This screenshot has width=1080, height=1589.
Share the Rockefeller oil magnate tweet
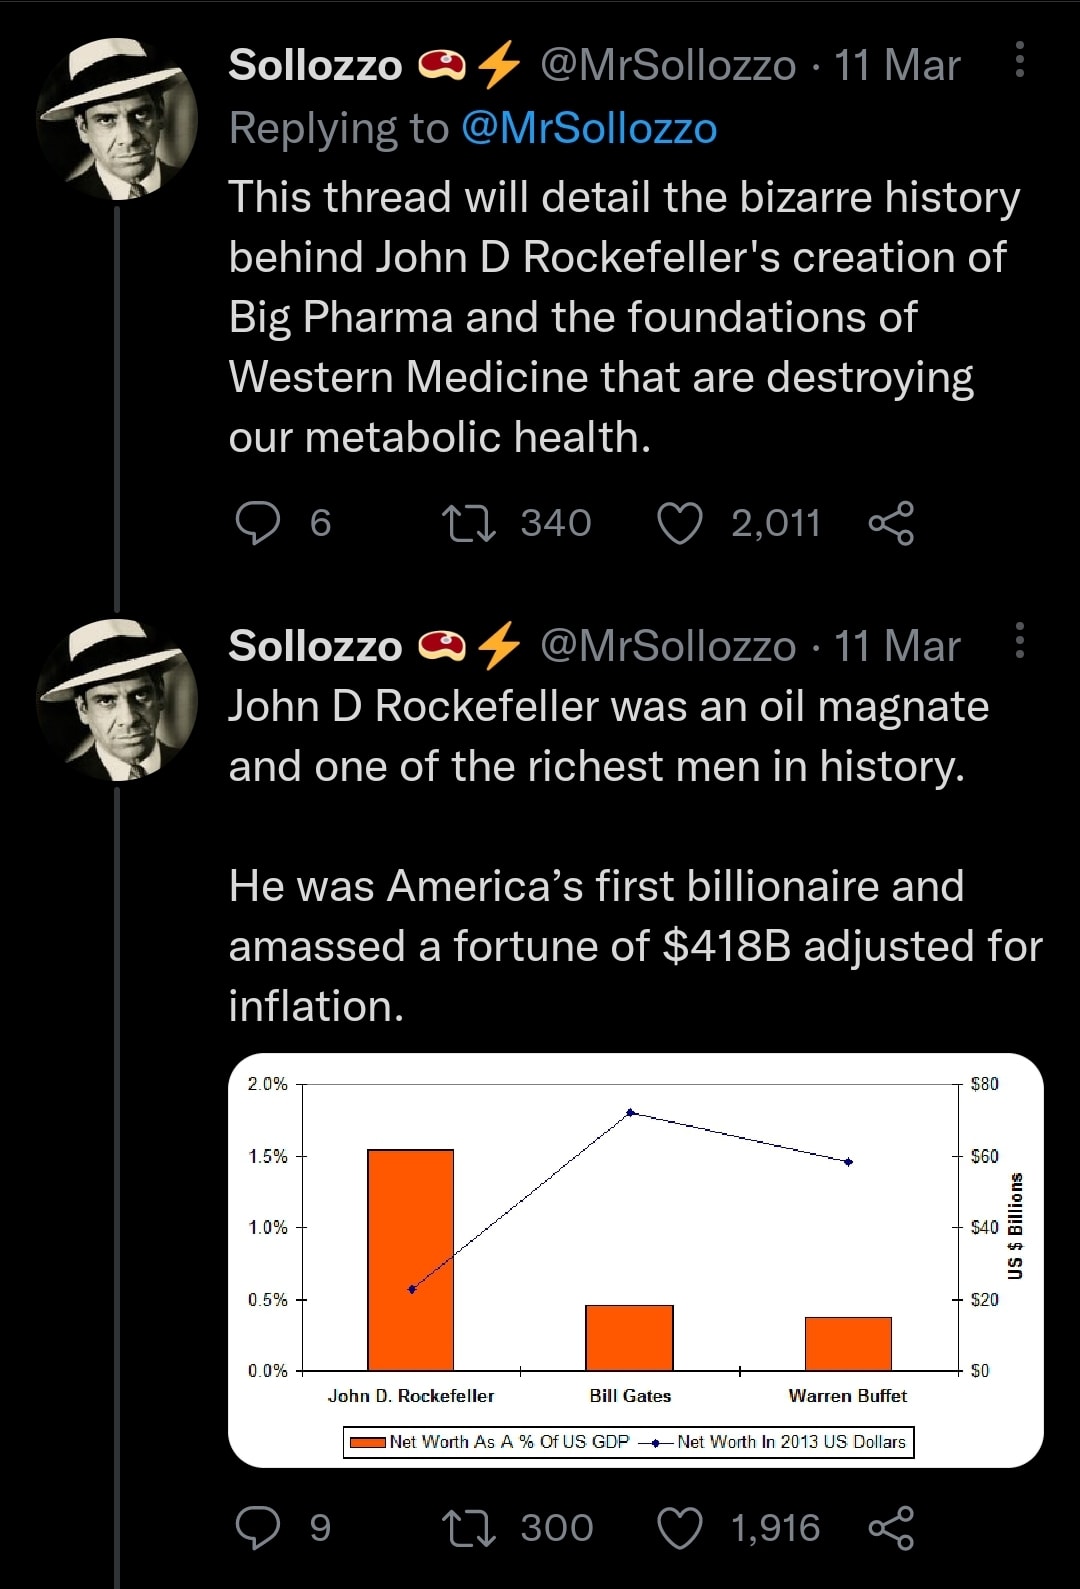[891, 1528]
